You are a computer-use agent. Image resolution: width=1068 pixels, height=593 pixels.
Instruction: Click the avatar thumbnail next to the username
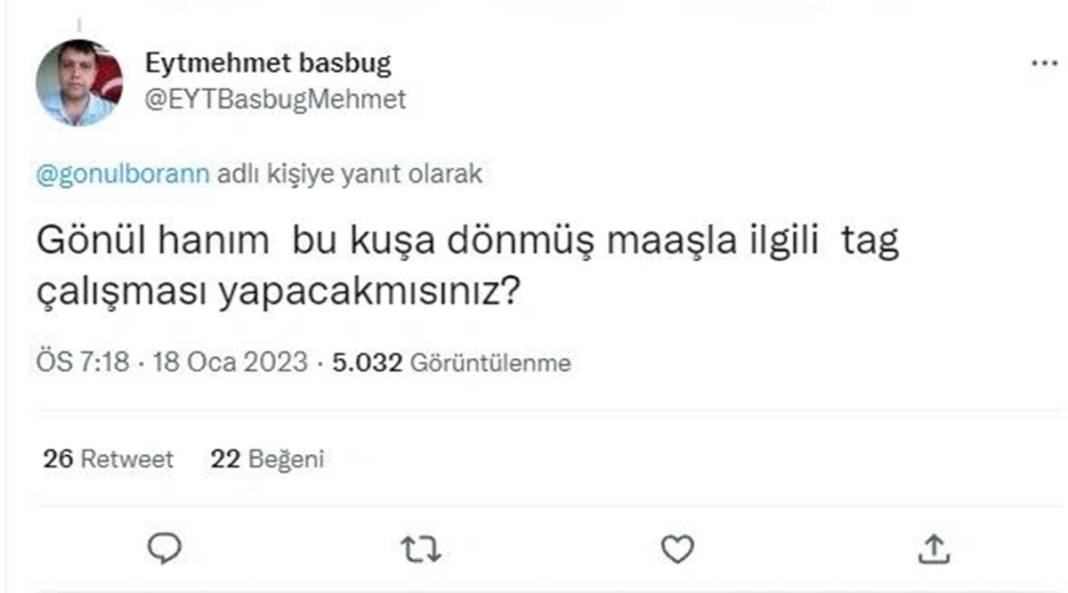coord(80,75)
